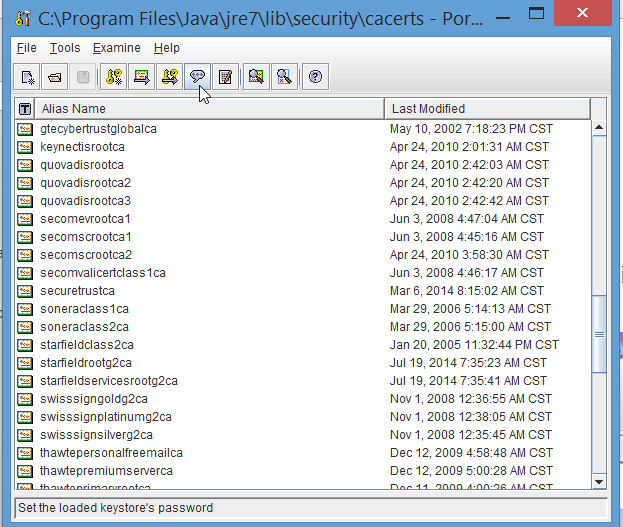Click the Import Key Pair toolbar icon

pyautogui.click(x=170, y=77)
